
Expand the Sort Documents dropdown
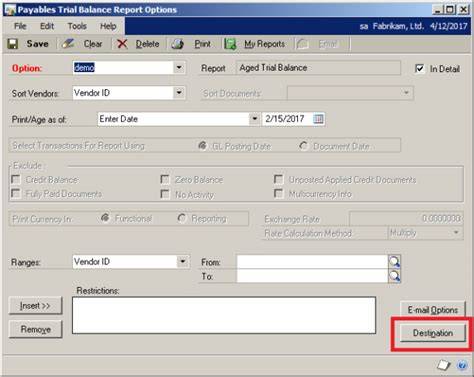click(406, 93)
